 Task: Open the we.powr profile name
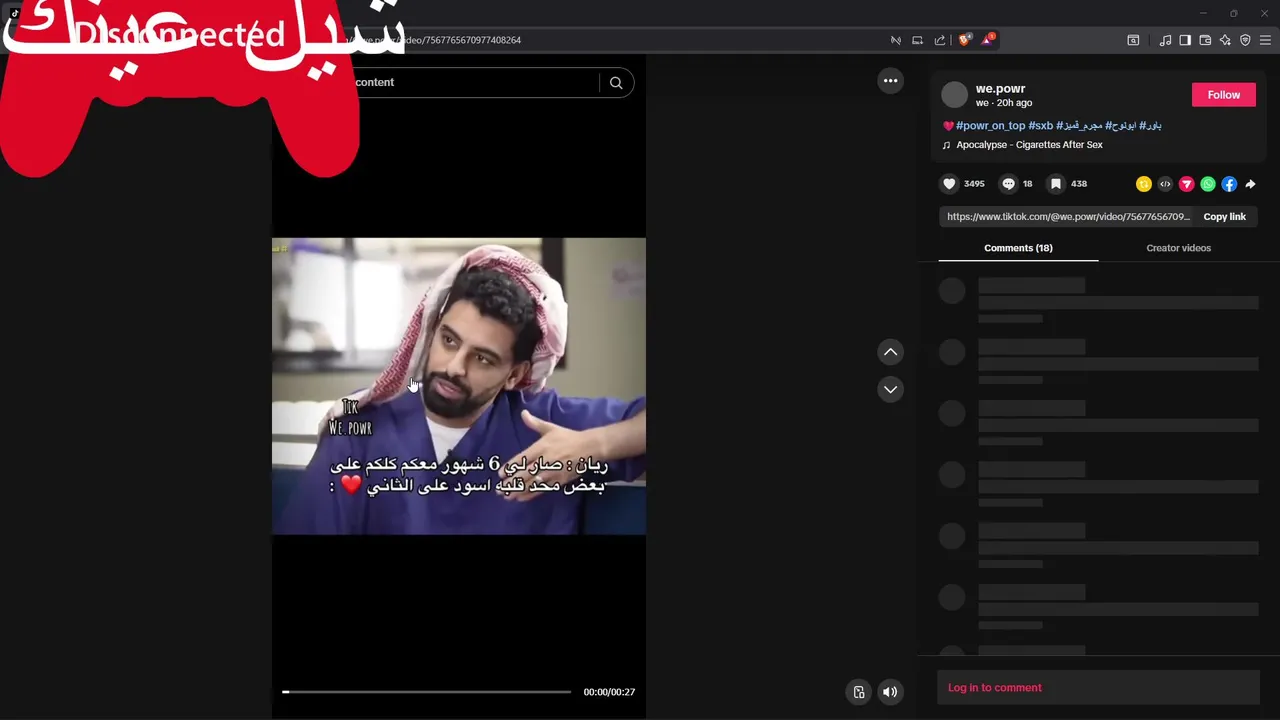coord(1000,89)
